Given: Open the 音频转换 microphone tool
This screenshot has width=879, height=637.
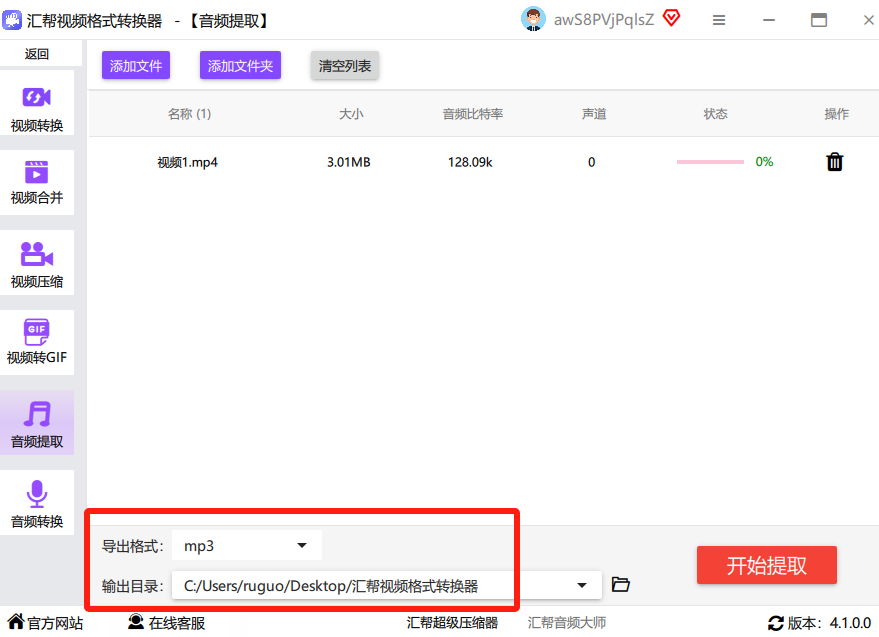Looking at the screenshot, I should point(36,502).
